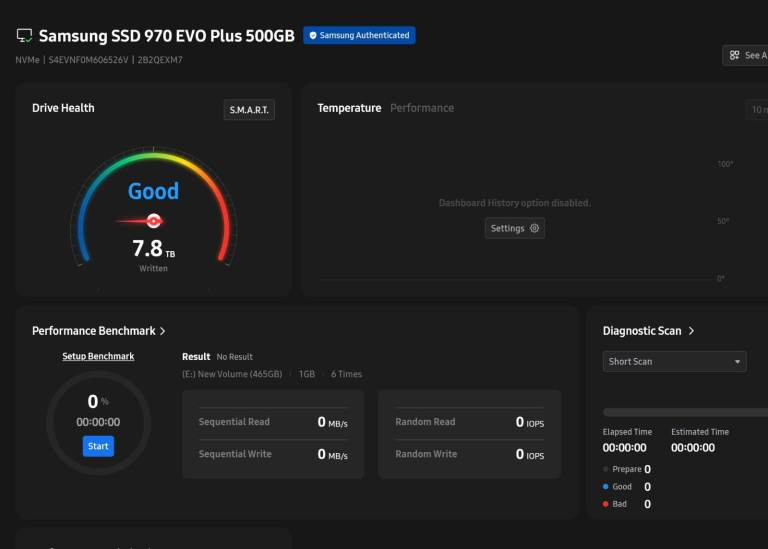The height and width of the screenshot is (549, 768).
Task: Expand Diagnostic Scan via its chevron
Action: 691,331
